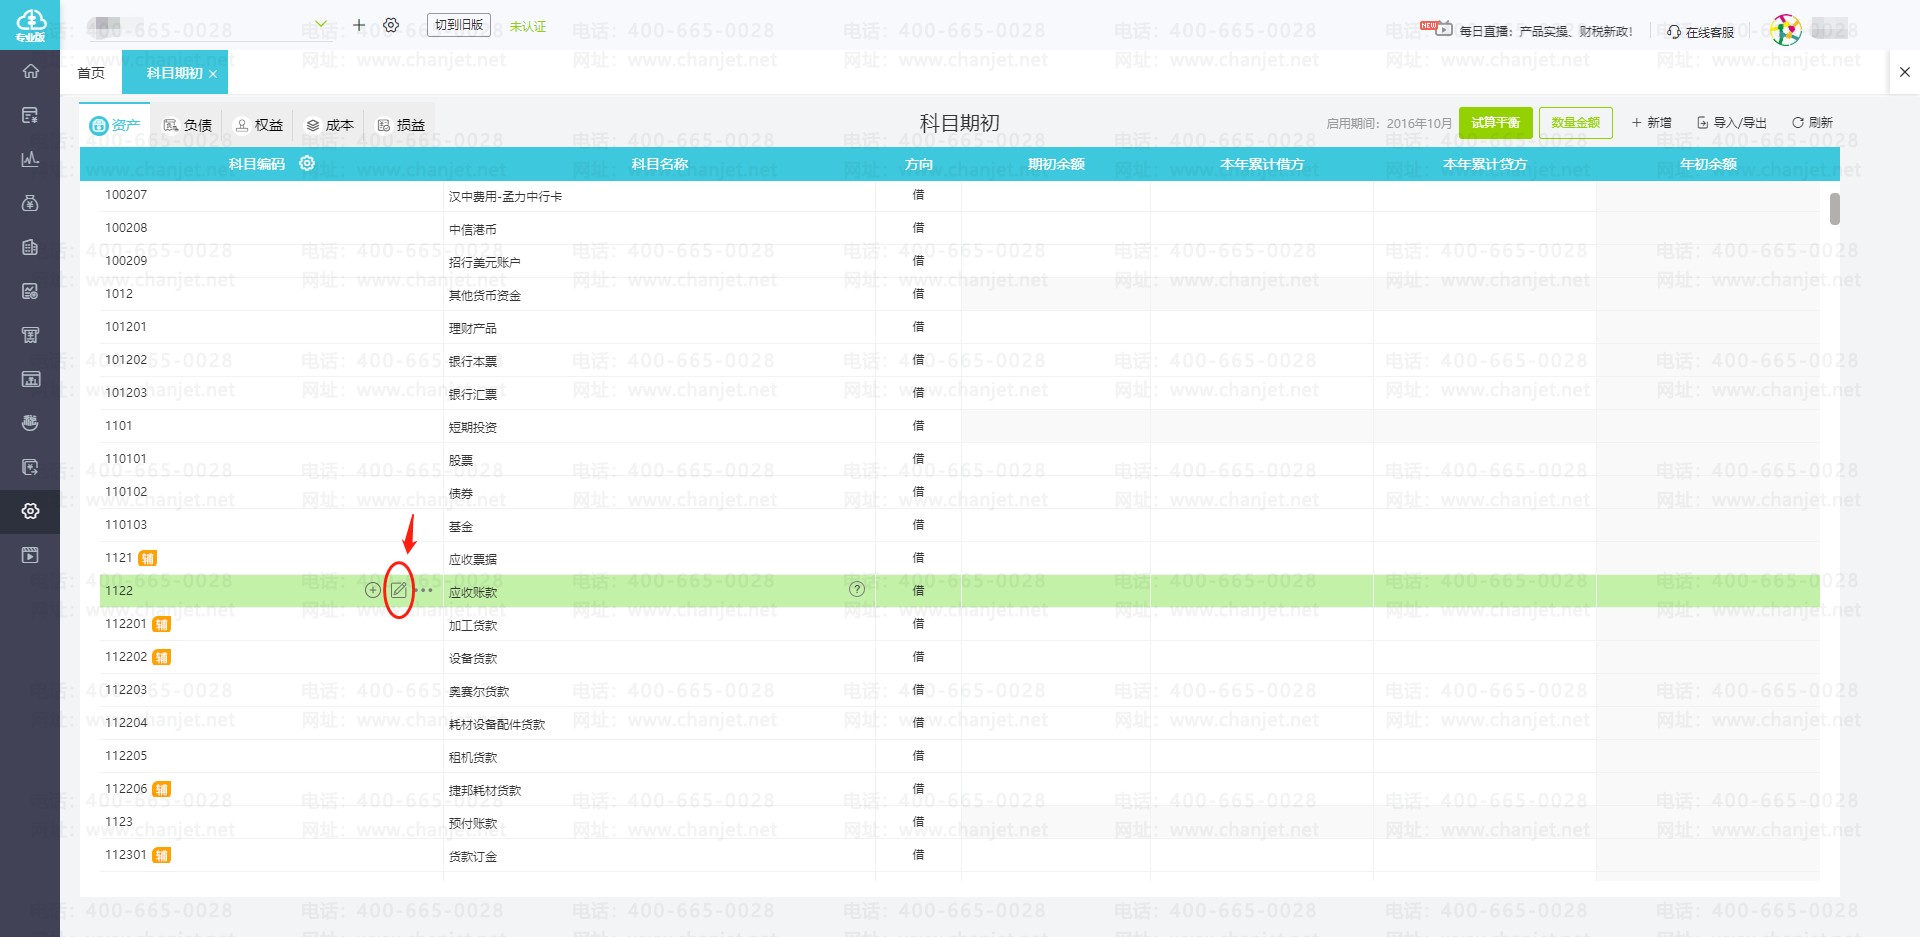Click the orange 辅 badge on row 112201
The height and width of the screenshot is (937, 1920).
click(161, 624)
